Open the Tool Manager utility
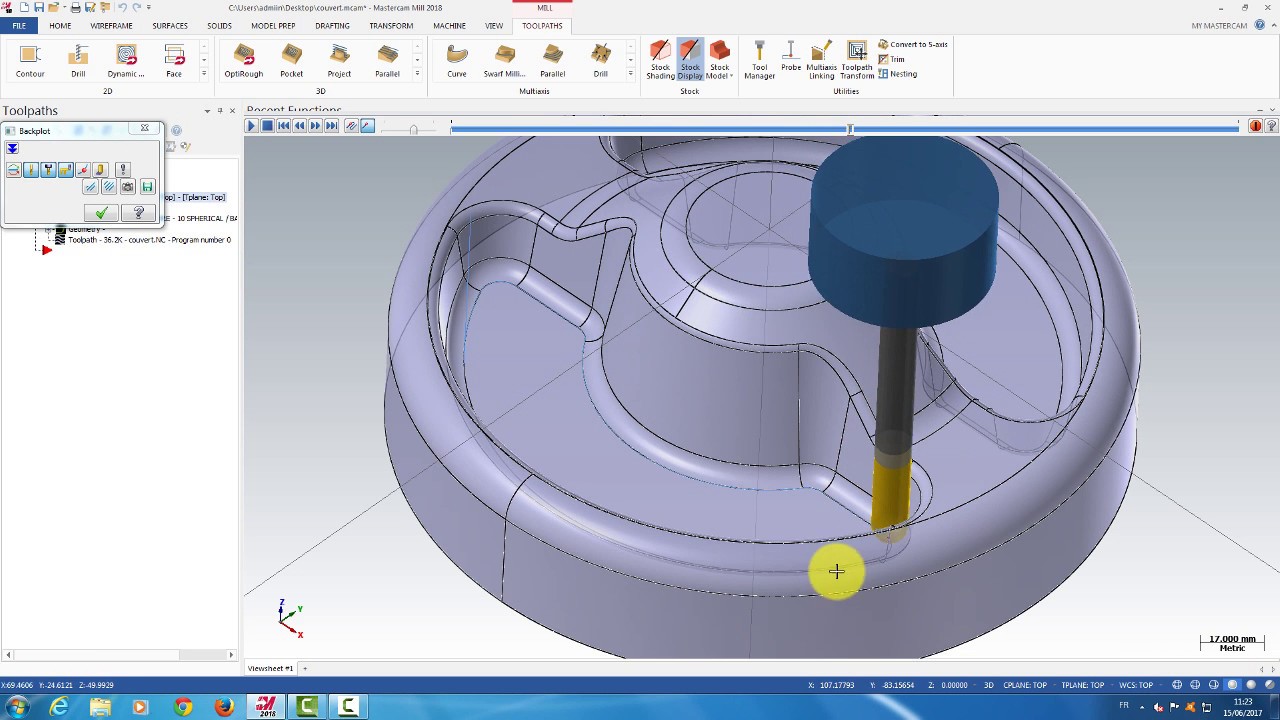This screenshot has width=1280, height=720. (759, 61)
